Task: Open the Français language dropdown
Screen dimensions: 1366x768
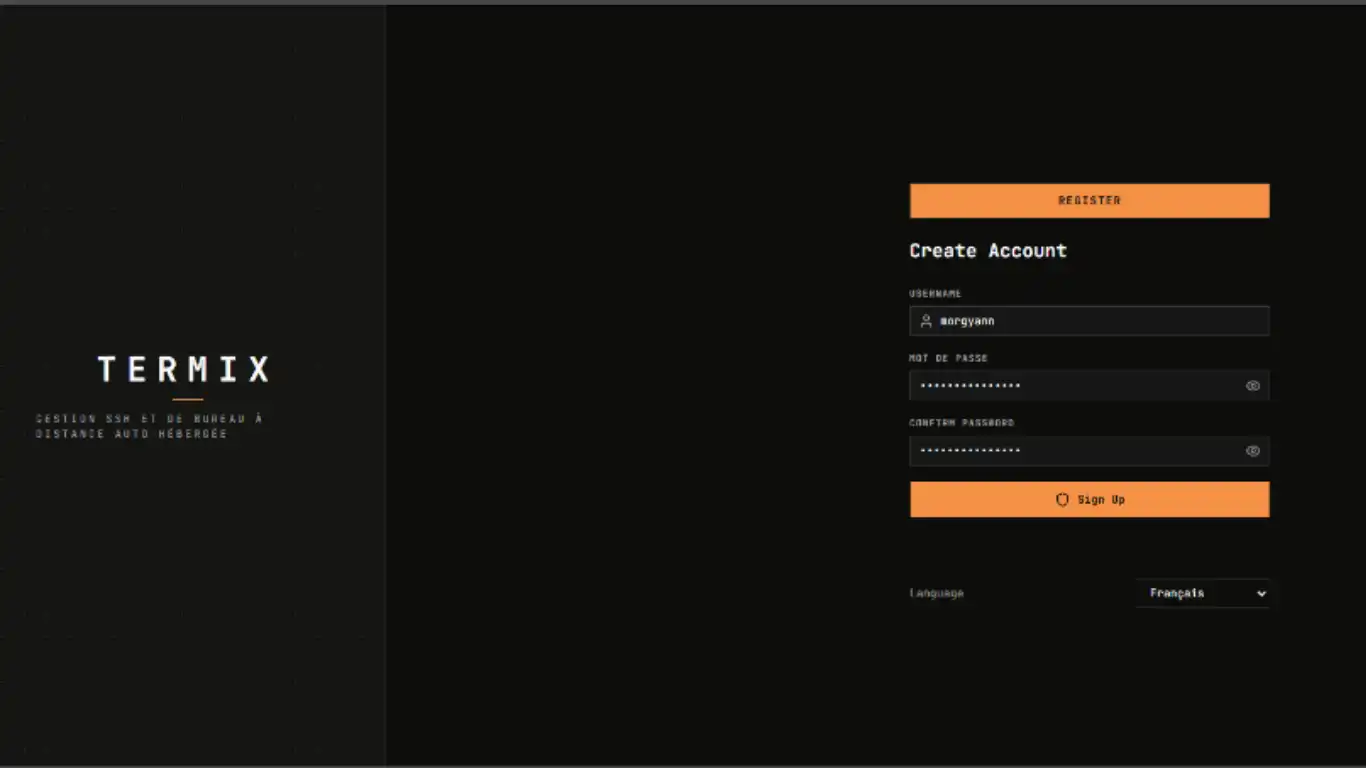Action: coord(1203,593)
